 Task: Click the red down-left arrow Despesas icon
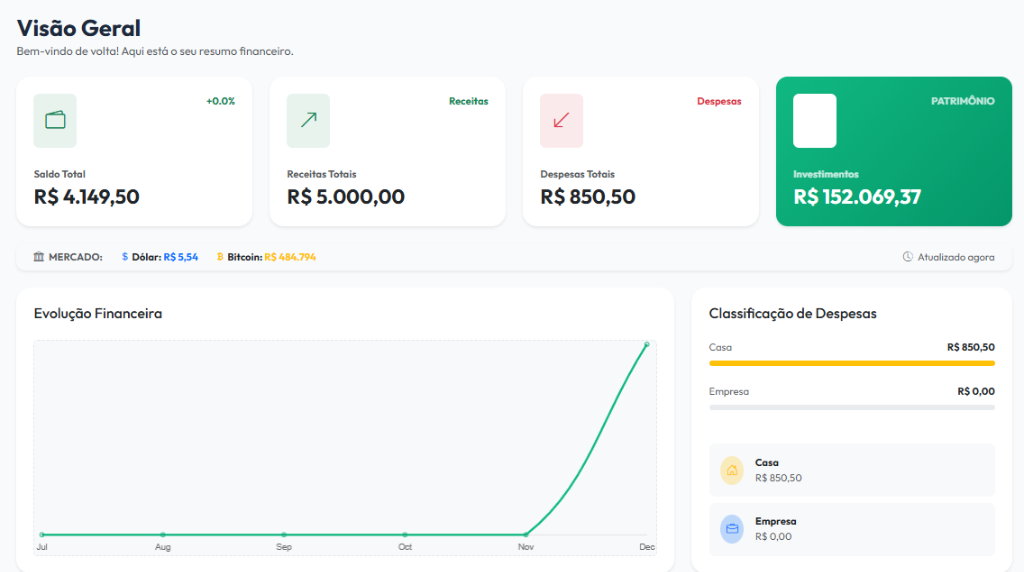tap(562, 120)
